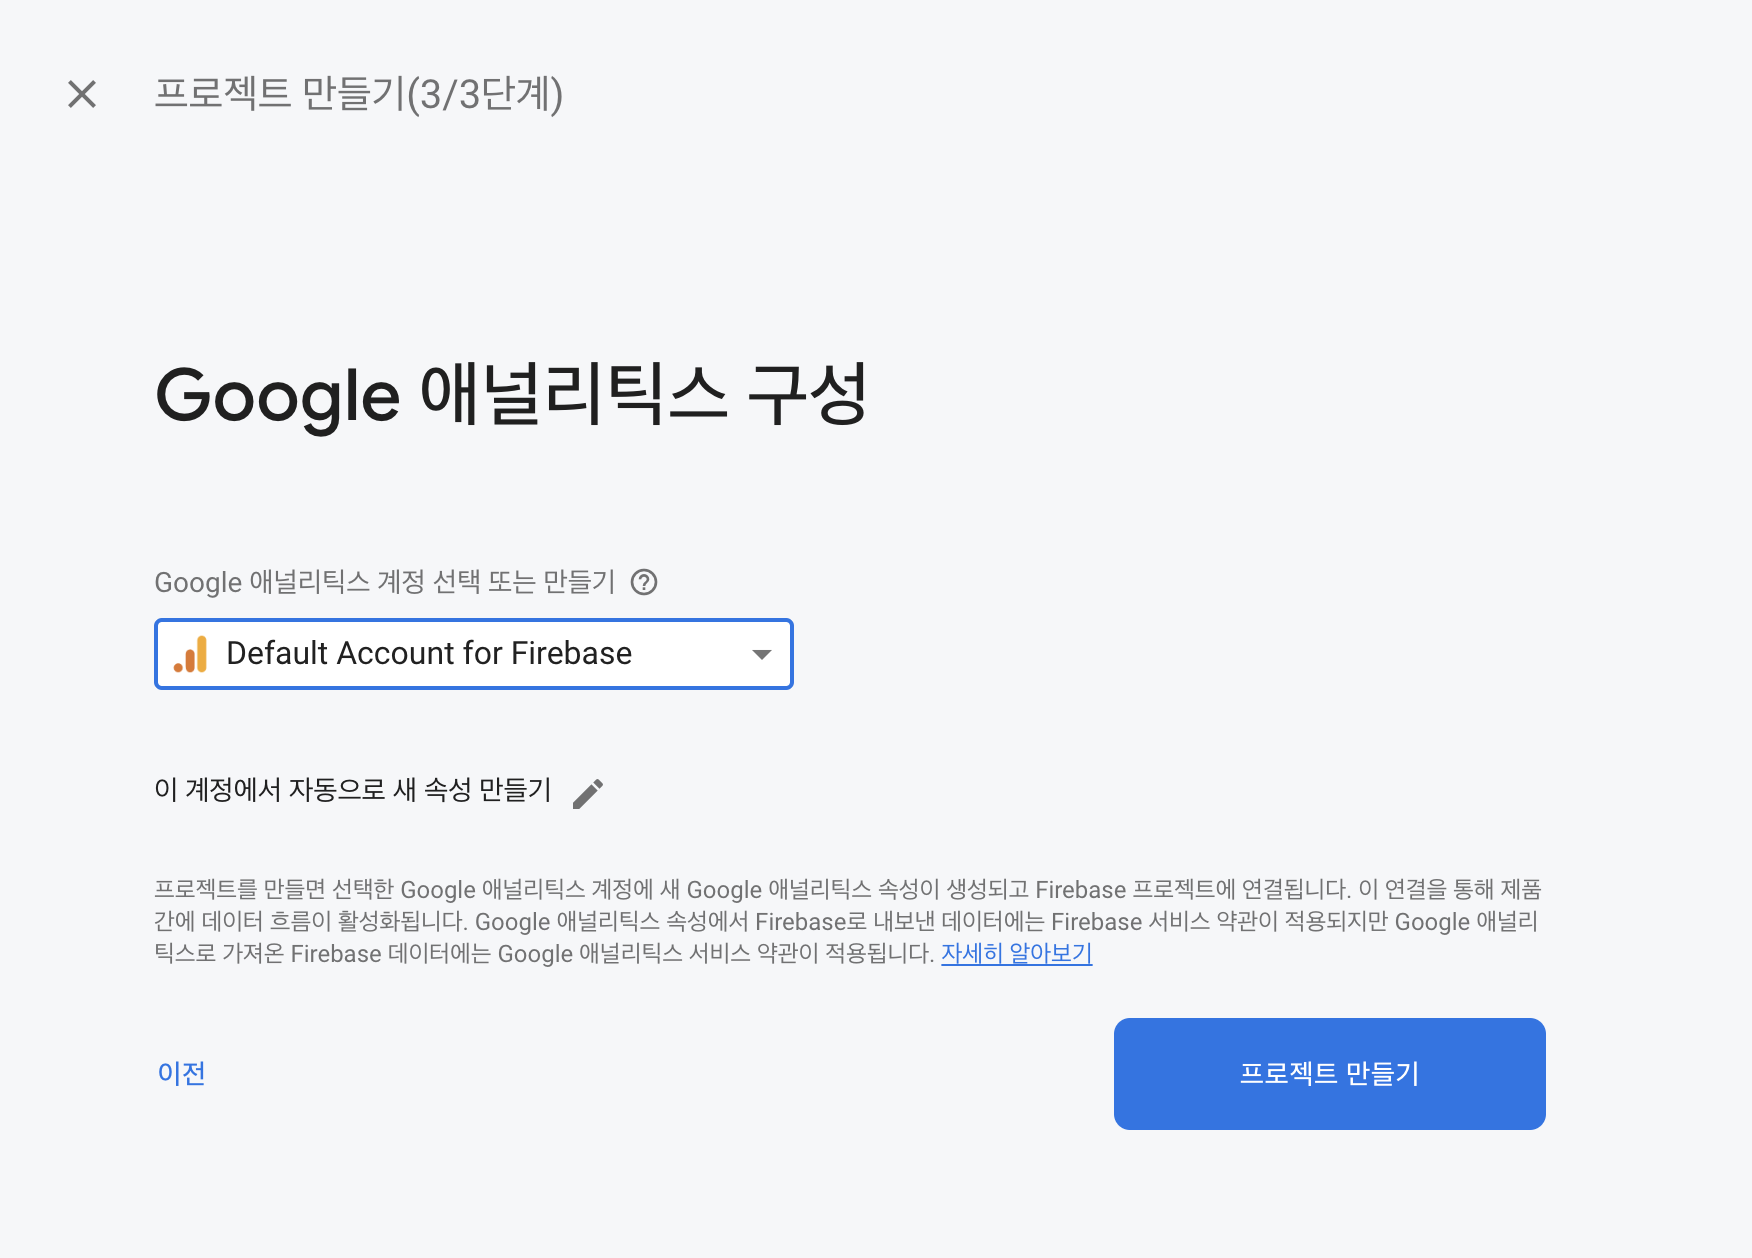The image size is (1752, 1258).
Task: Click the 프로젝트 만들기 button
Action: 1330,1074
